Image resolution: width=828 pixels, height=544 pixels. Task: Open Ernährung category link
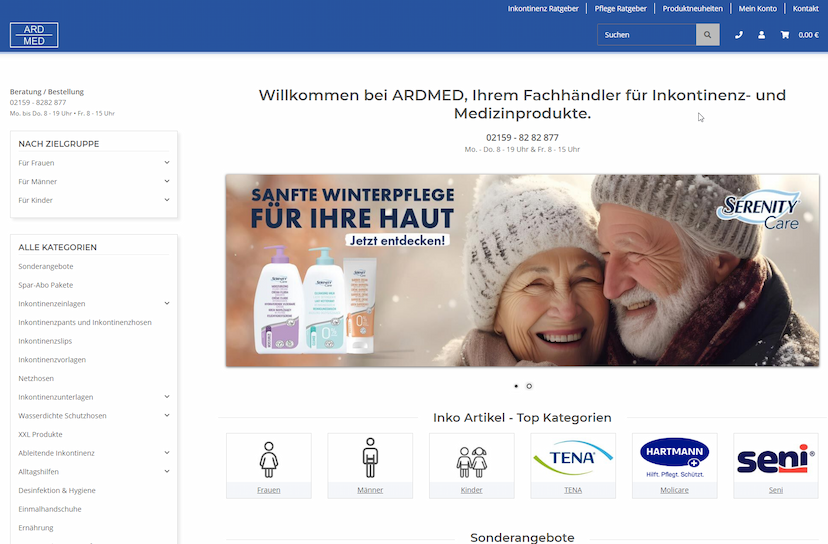click(x=36, y=528)
